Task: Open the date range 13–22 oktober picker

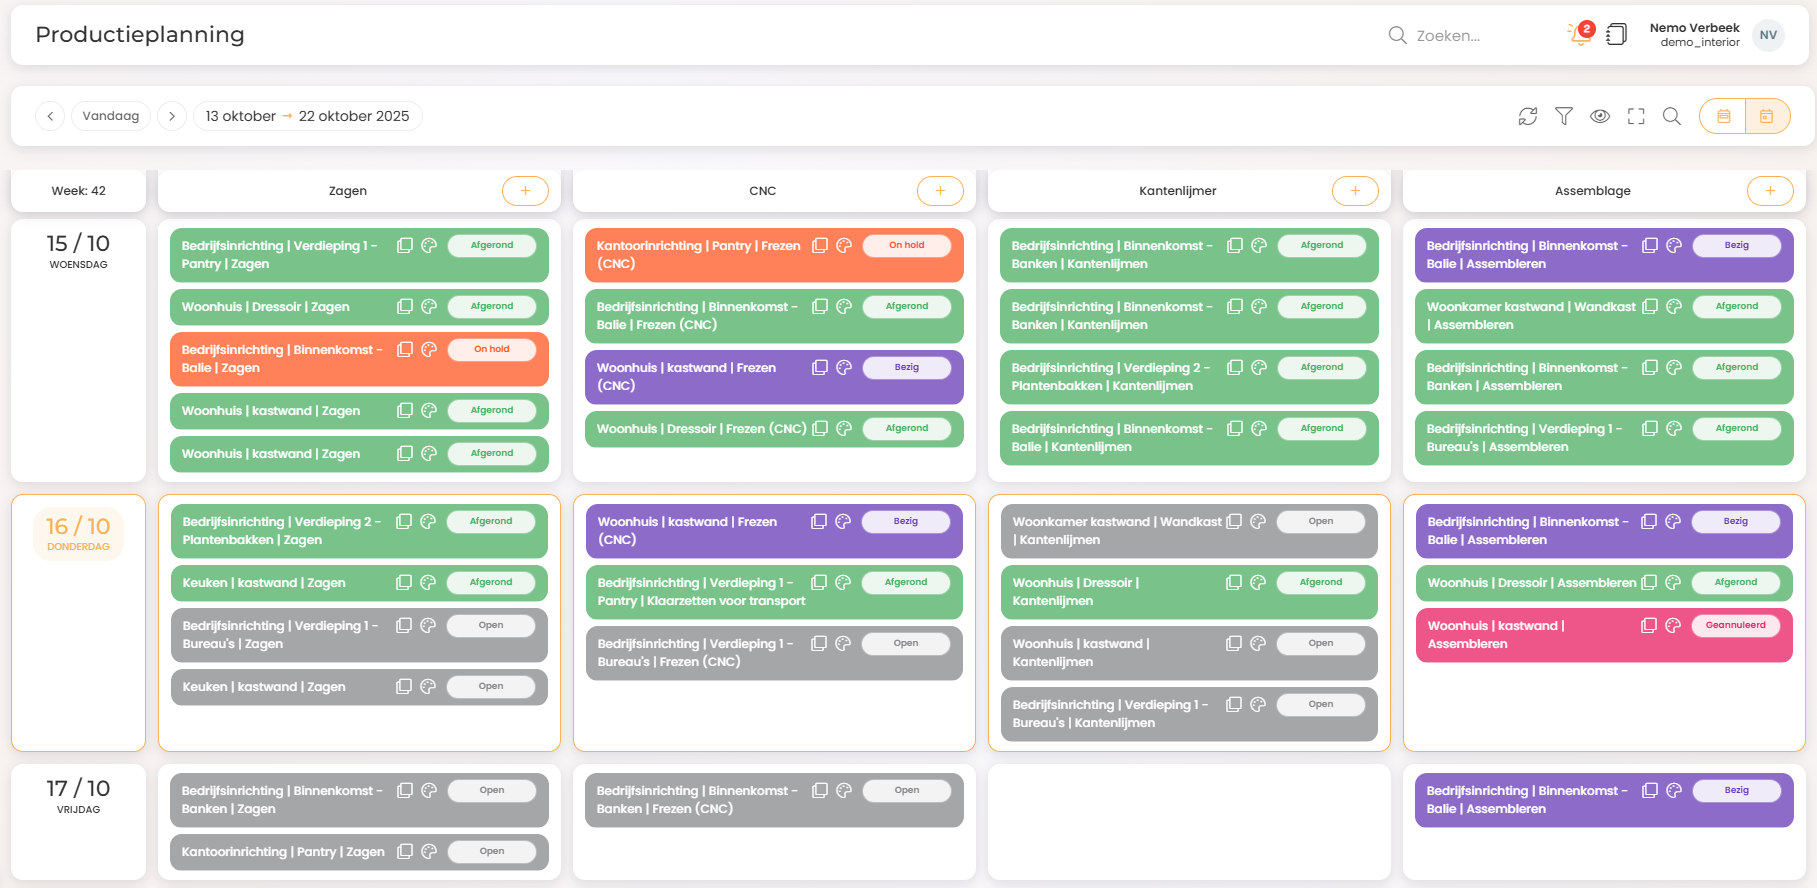Action: (307, 116)
